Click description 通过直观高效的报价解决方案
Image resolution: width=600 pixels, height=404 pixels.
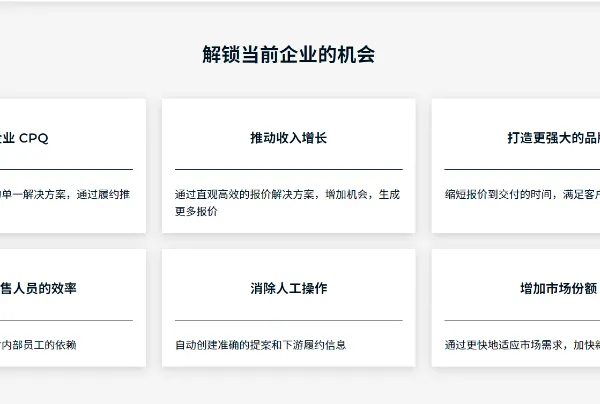click(x=246, y=194)
